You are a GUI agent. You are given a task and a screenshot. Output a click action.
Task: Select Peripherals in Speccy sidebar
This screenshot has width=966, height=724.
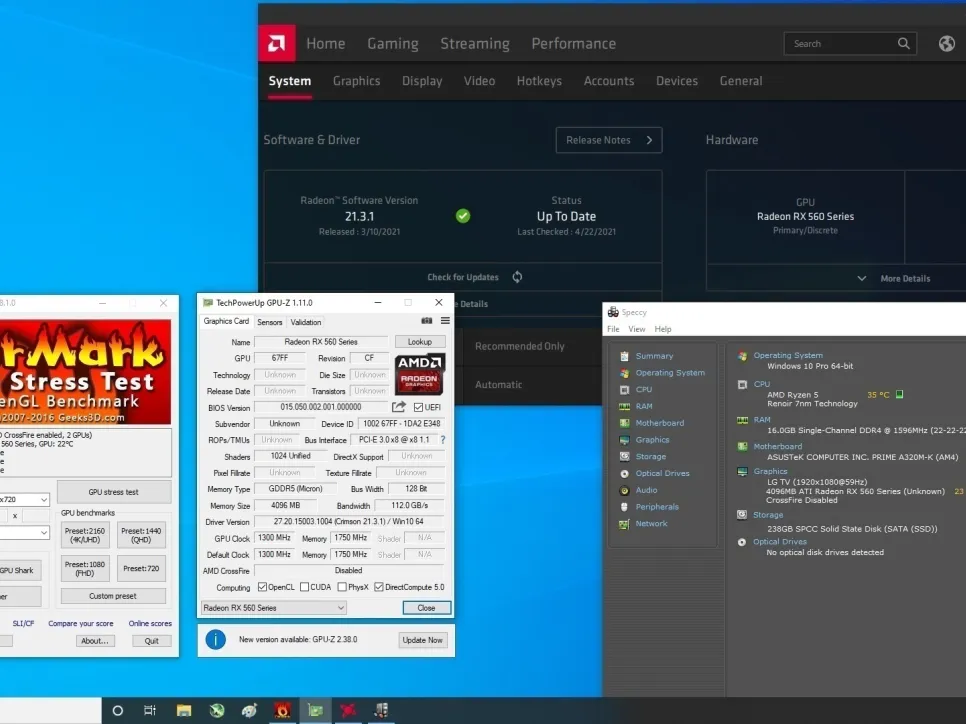click(x=657, y=506)
